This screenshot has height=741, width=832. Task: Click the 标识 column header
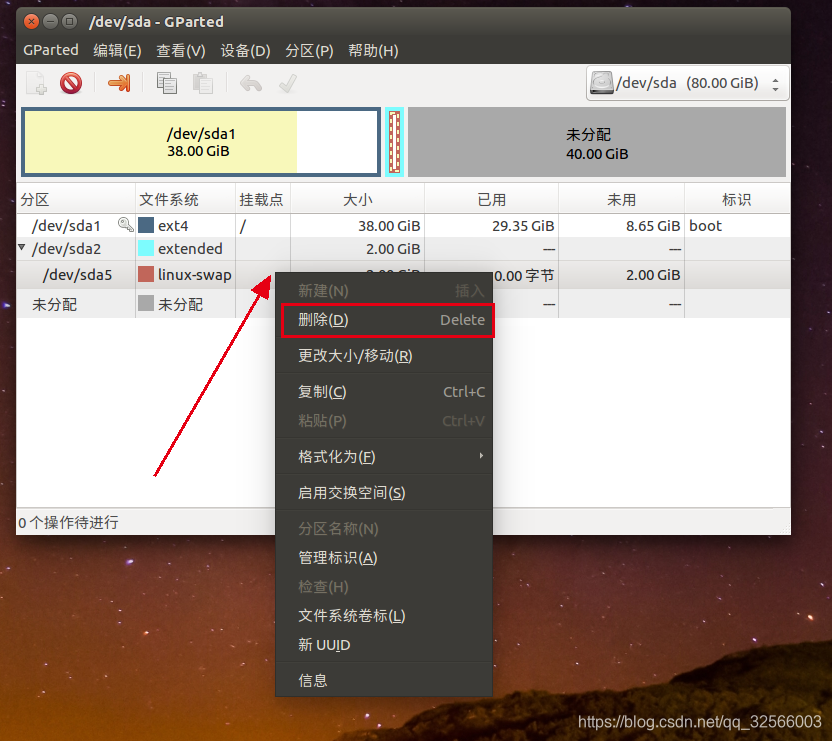737,200
